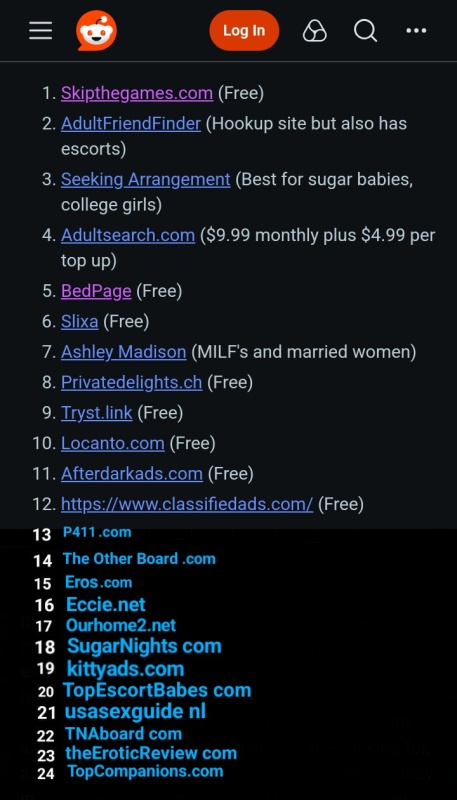Go to Reddit home via logo
The height and width of the screenshot is (800, 457).
pos(96,31)
